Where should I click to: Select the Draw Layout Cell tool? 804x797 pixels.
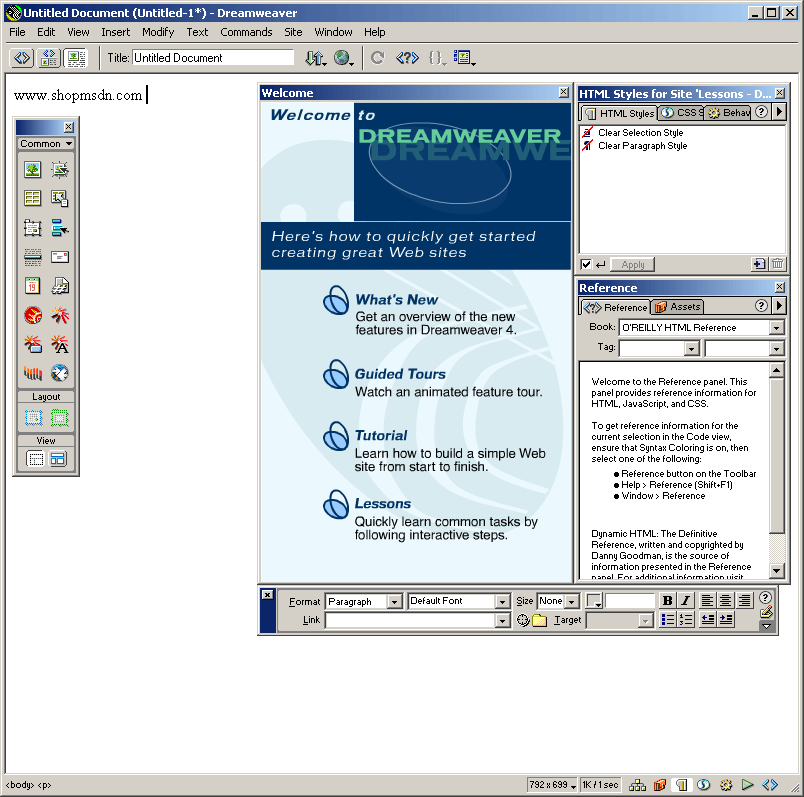[33, 418]
